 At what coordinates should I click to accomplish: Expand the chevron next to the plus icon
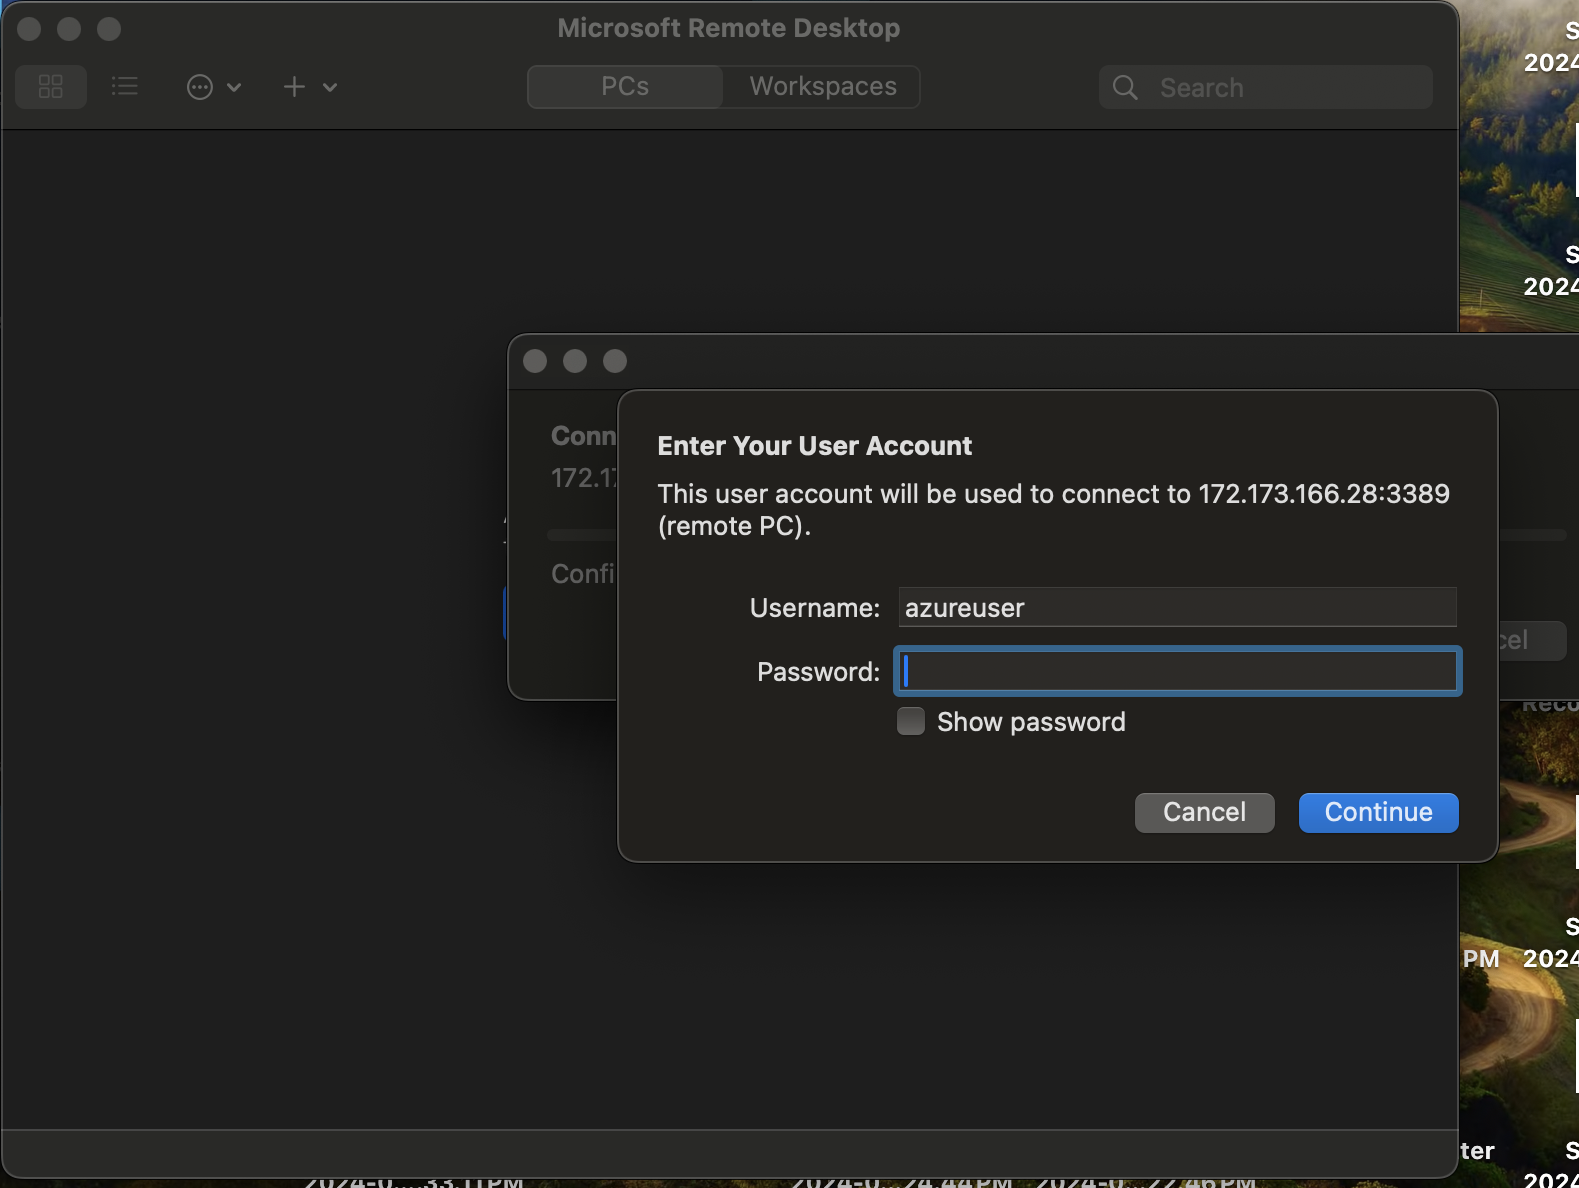pyautogui.click(x=330, y=87)
